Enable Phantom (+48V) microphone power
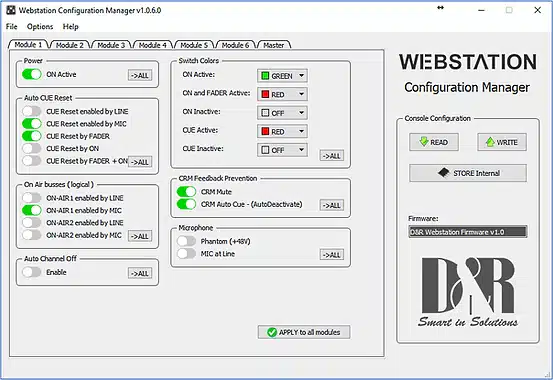 click(186, 241)
